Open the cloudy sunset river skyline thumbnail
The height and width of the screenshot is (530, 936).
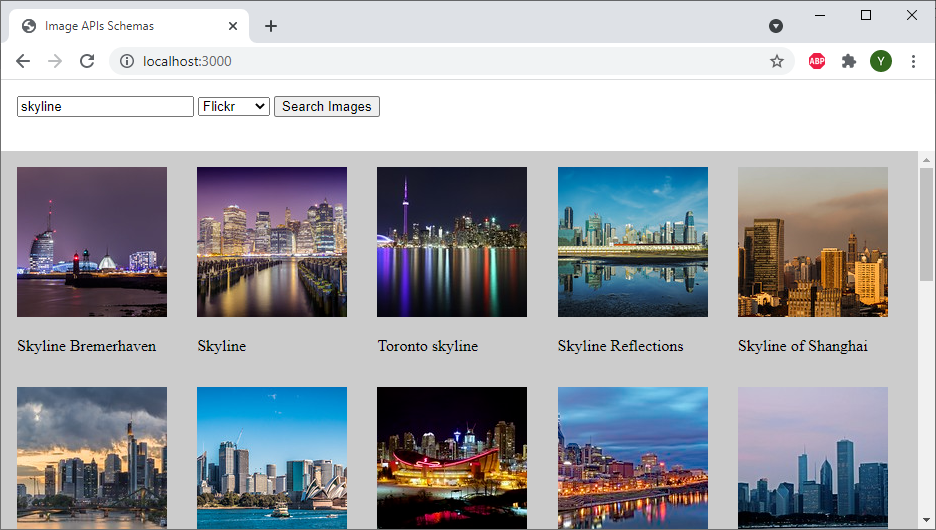(92, 458)
